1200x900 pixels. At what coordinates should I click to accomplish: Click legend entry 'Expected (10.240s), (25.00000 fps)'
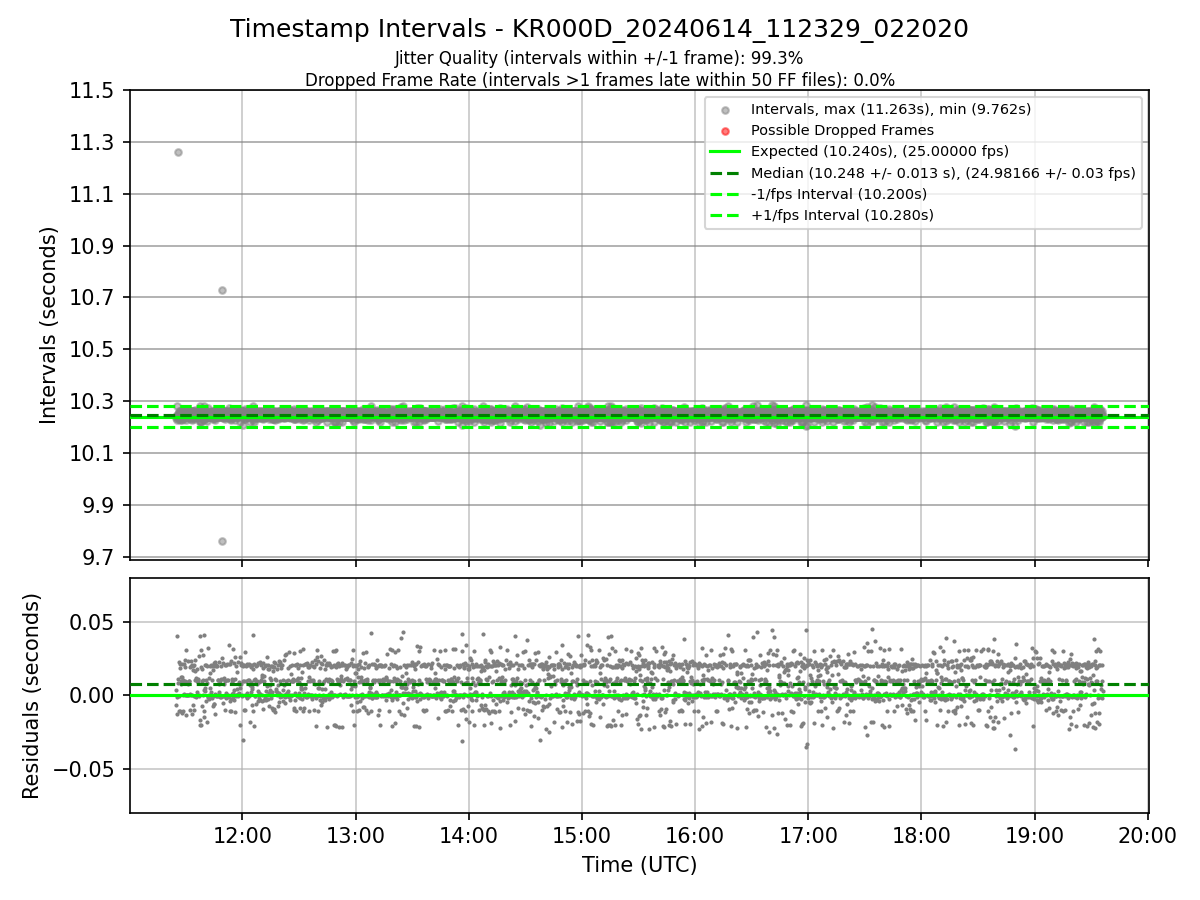(880, 151)
